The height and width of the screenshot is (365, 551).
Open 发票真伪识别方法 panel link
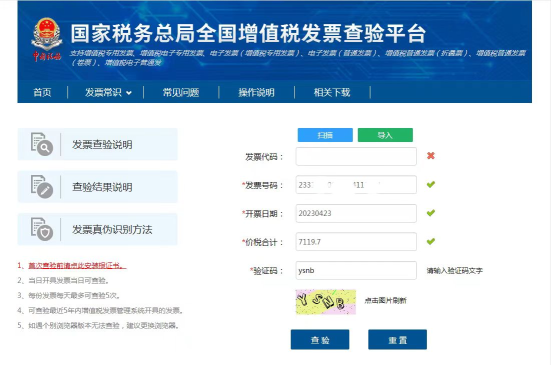click(98, 229)
